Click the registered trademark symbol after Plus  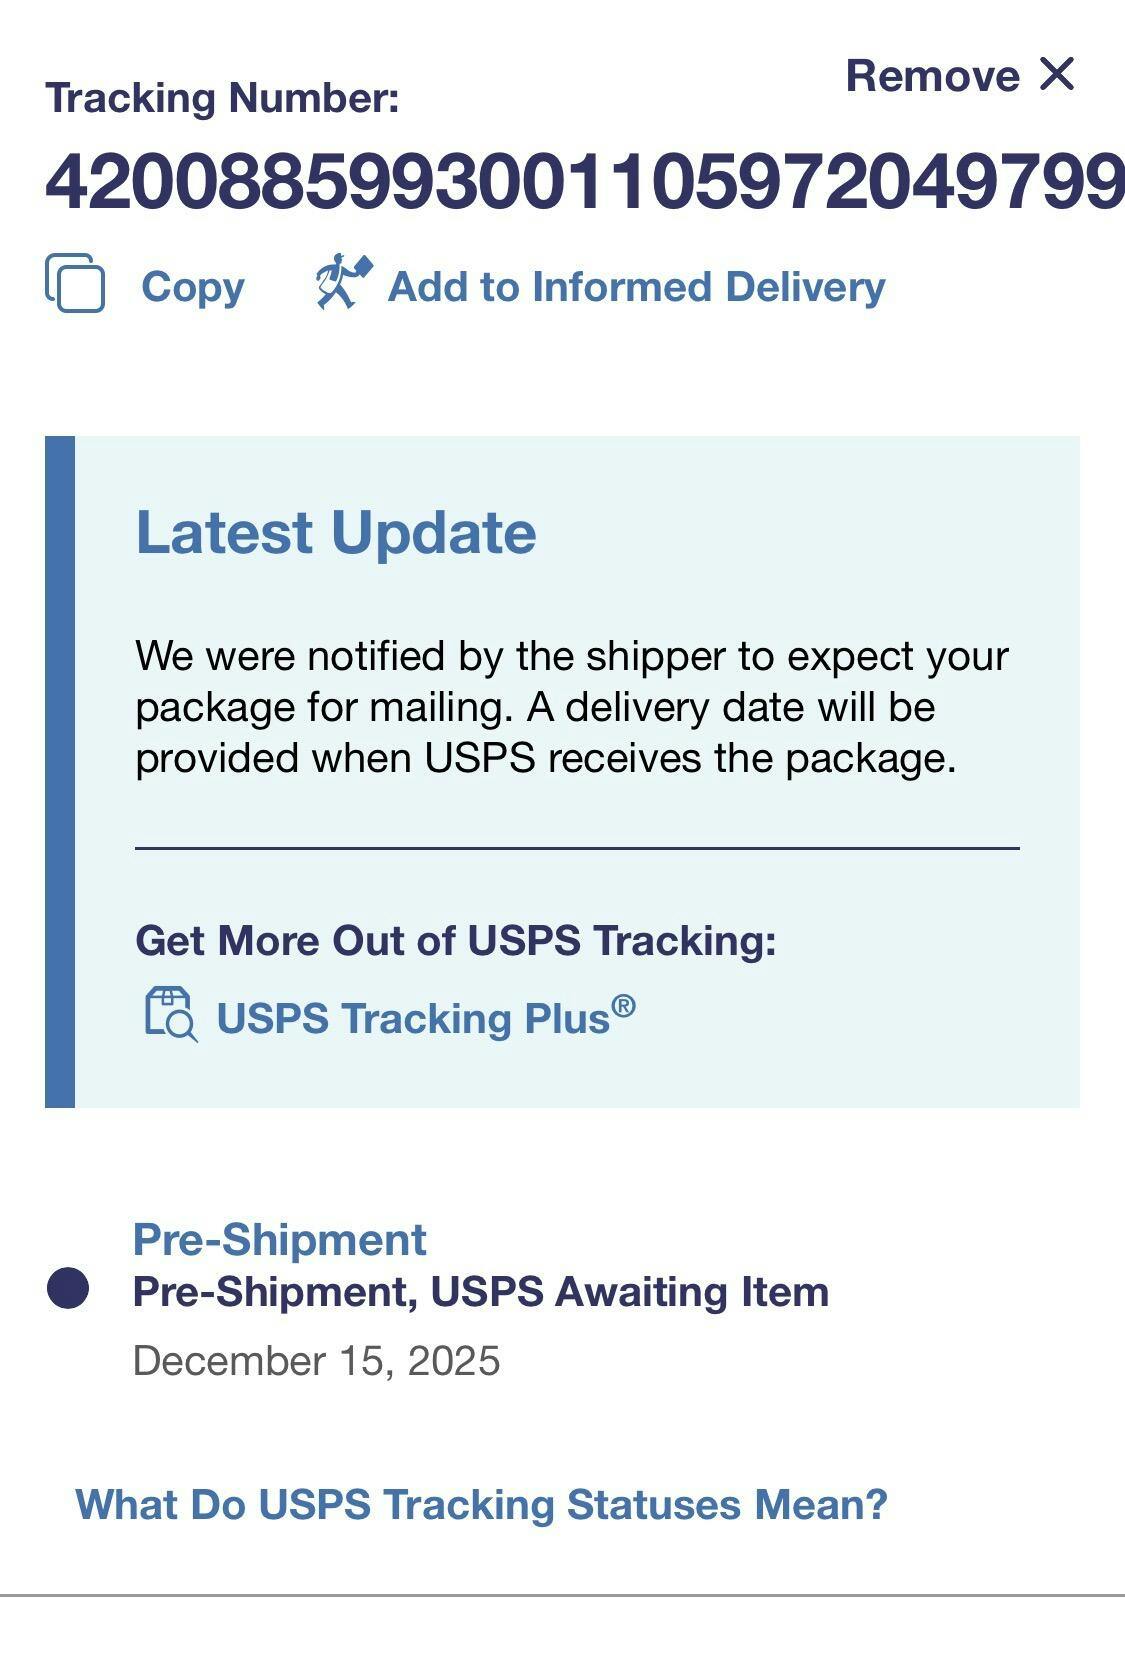pyautogui.click(x=623, y=1005)
